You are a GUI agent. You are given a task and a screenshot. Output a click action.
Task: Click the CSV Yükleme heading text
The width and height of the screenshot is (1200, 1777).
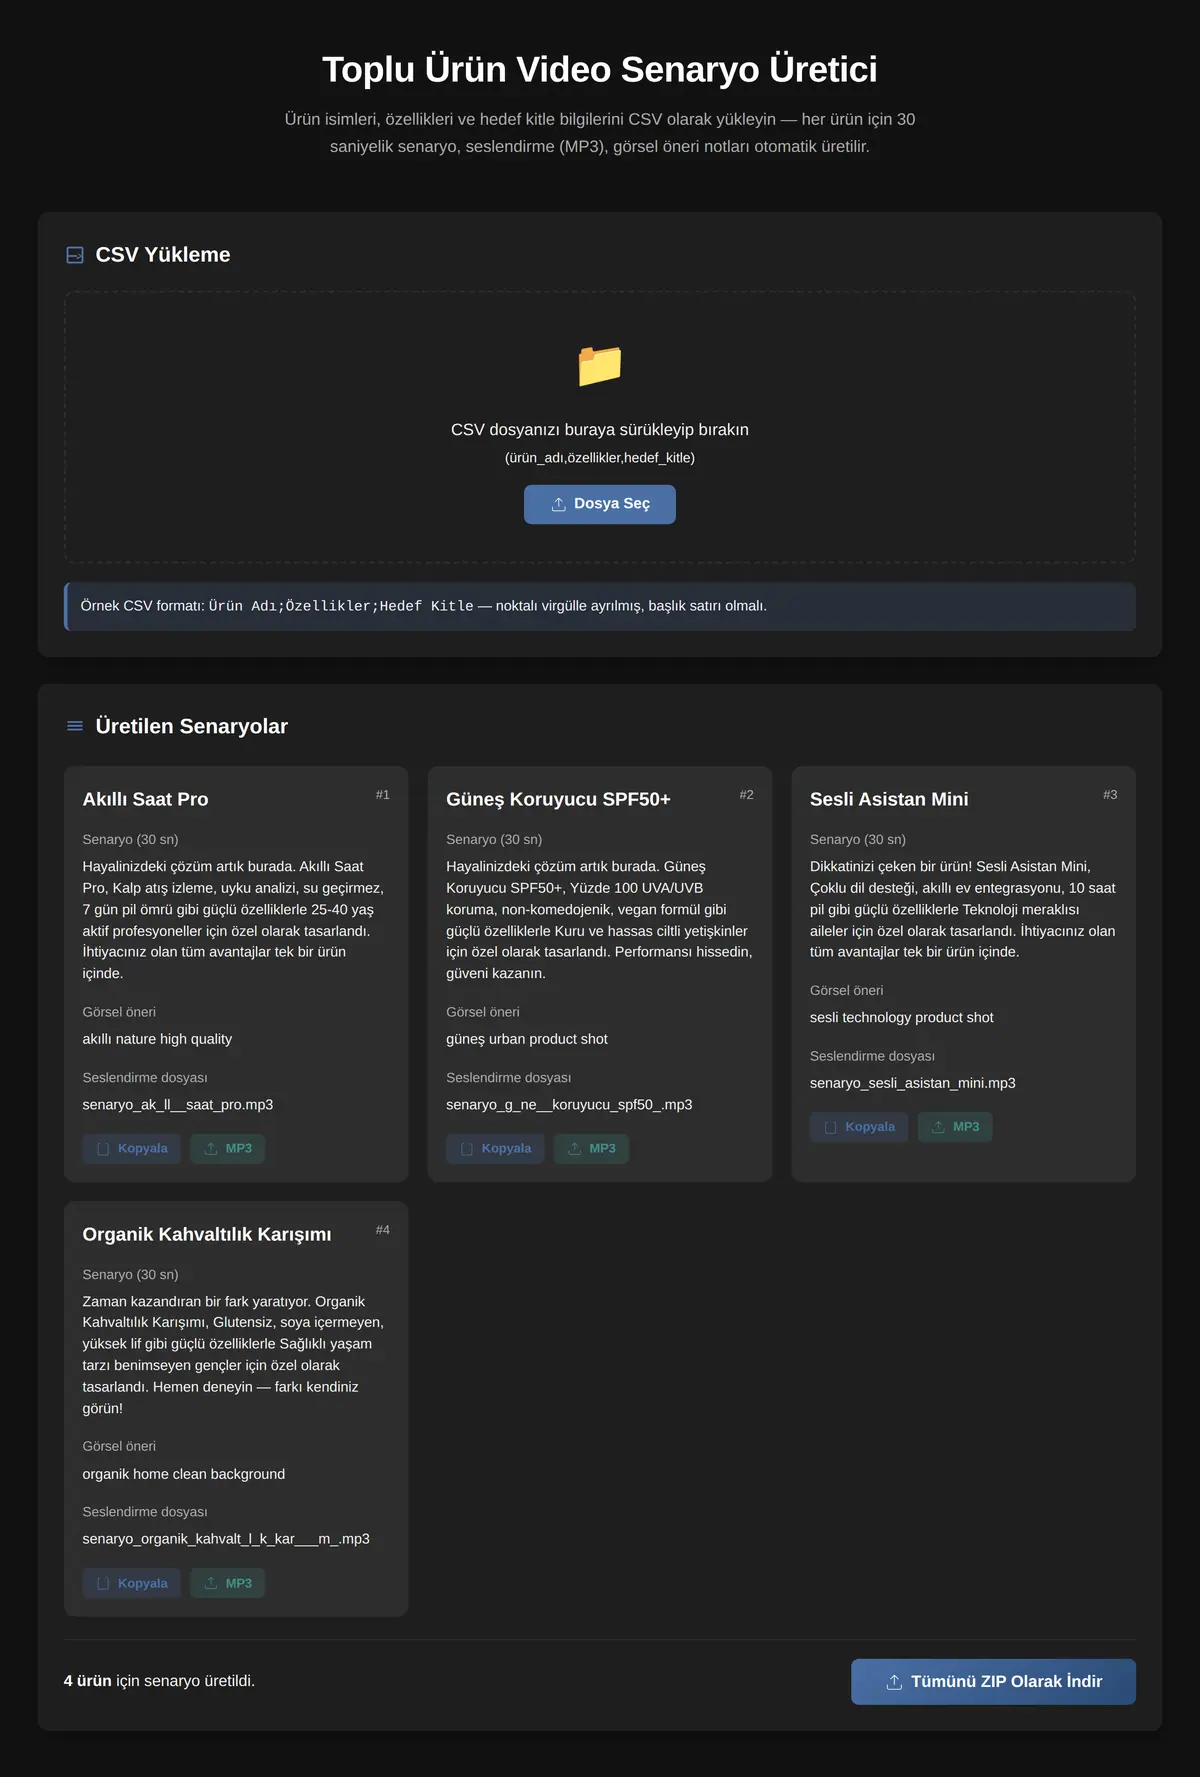[163, 255]
